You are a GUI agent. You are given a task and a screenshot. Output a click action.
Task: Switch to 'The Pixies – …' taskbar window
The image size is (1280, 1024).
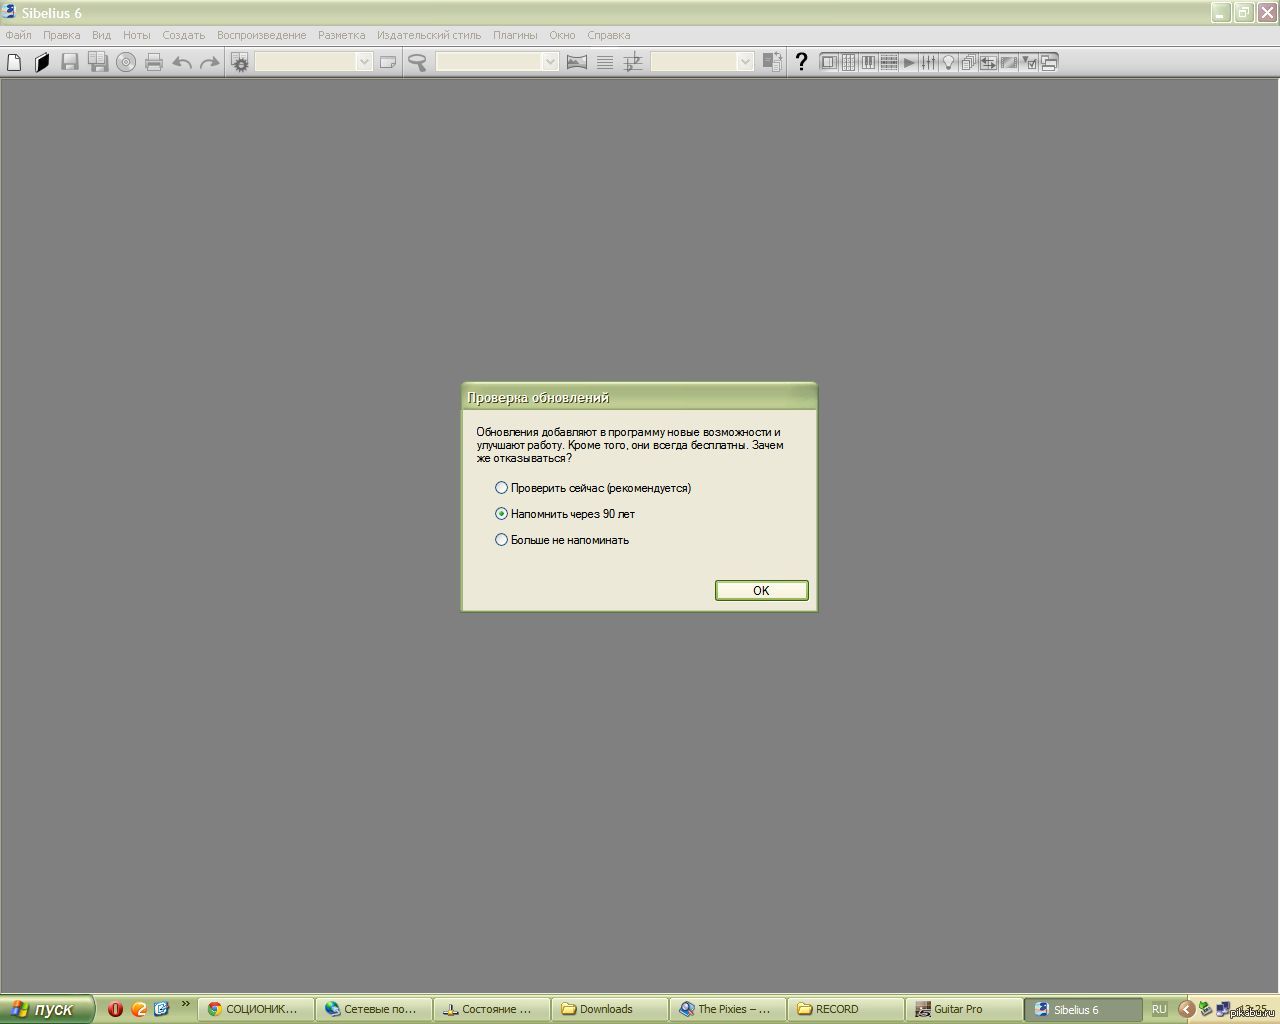tap(728, 1009)
